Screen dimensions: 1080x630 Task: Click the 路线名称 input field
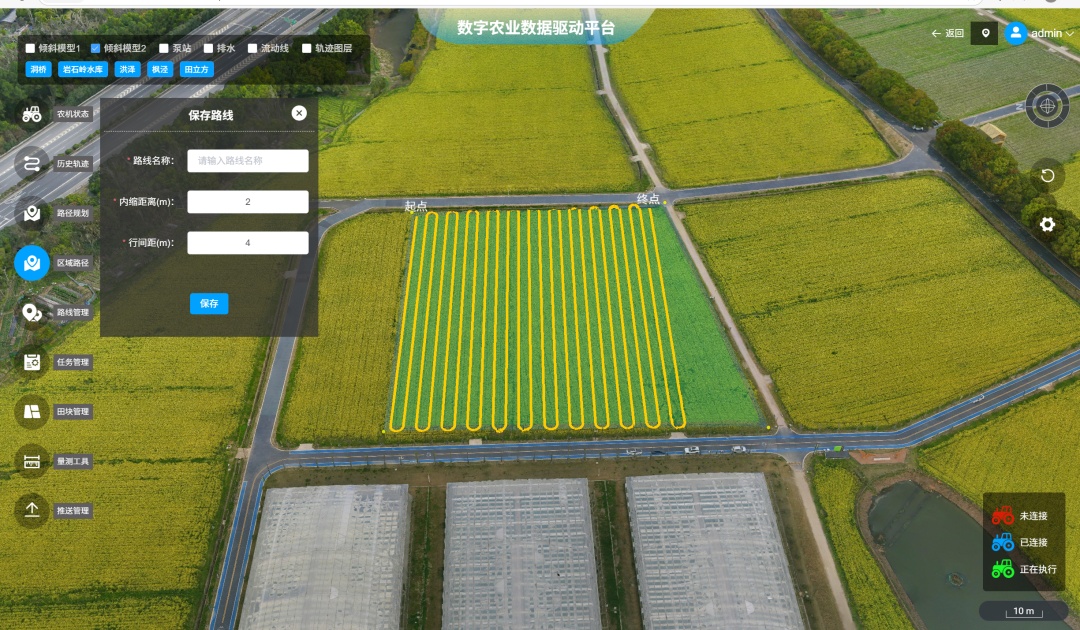click(x=248, y=161)
